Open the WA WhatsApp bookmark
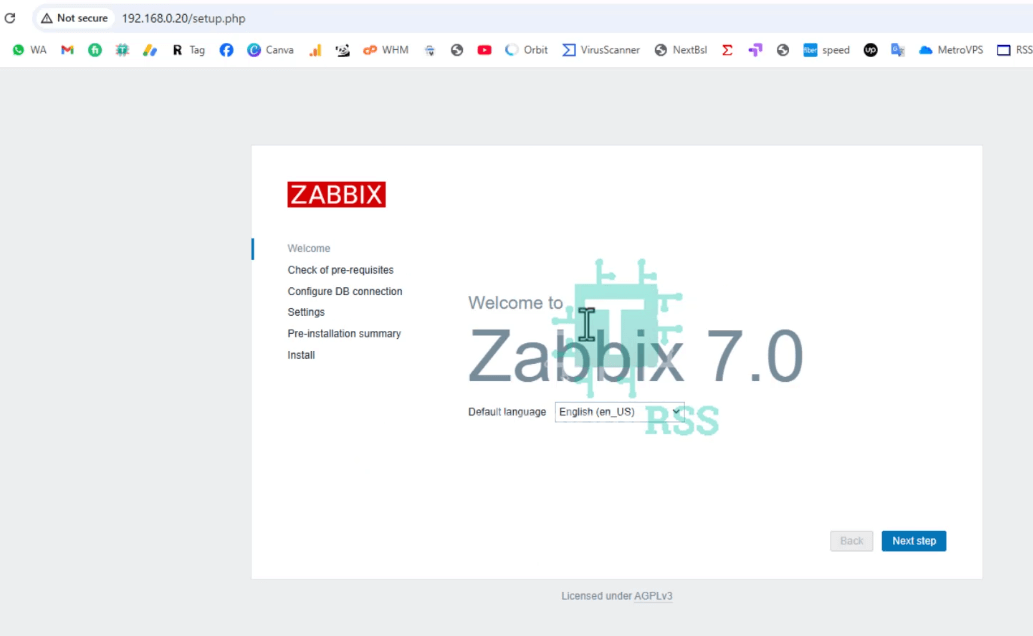The image size is (1033, 636). pos(30,50)
